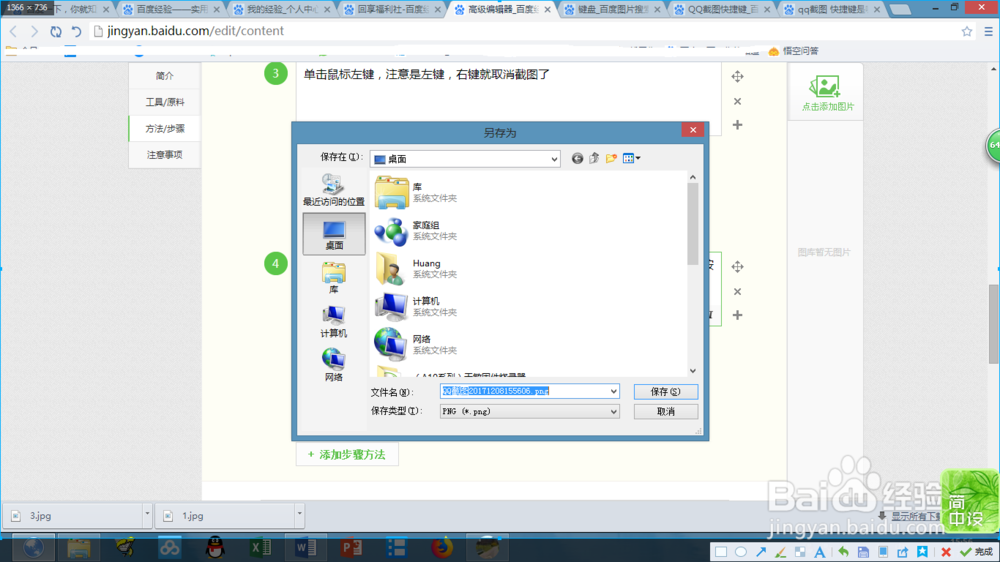Image resolution: width=1000 pixels, height=562 pixels.
Task: Add a step below step 3 with plus icon
Action: coord(737,125)
